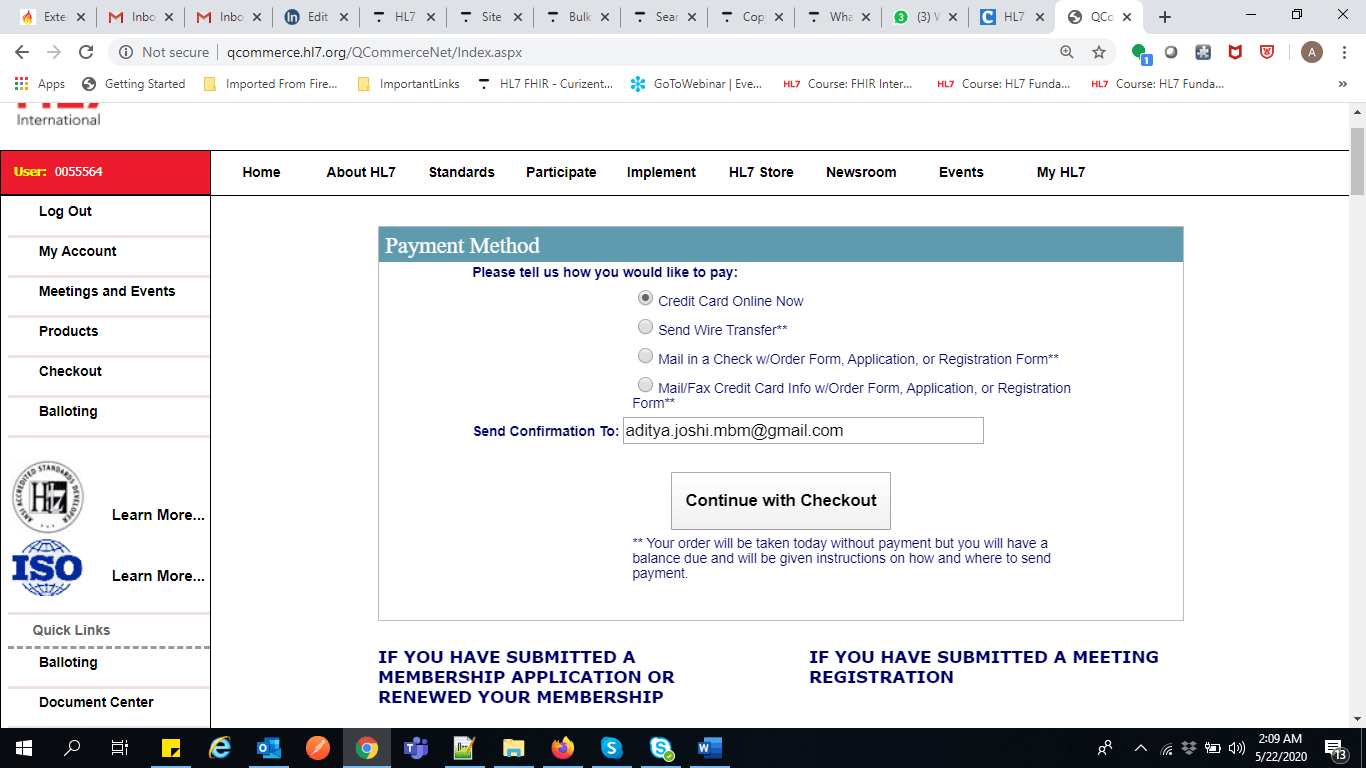
Task: Click Learn More next to ANSI logo
Action: pyautogui.click(x=158, y=515)
